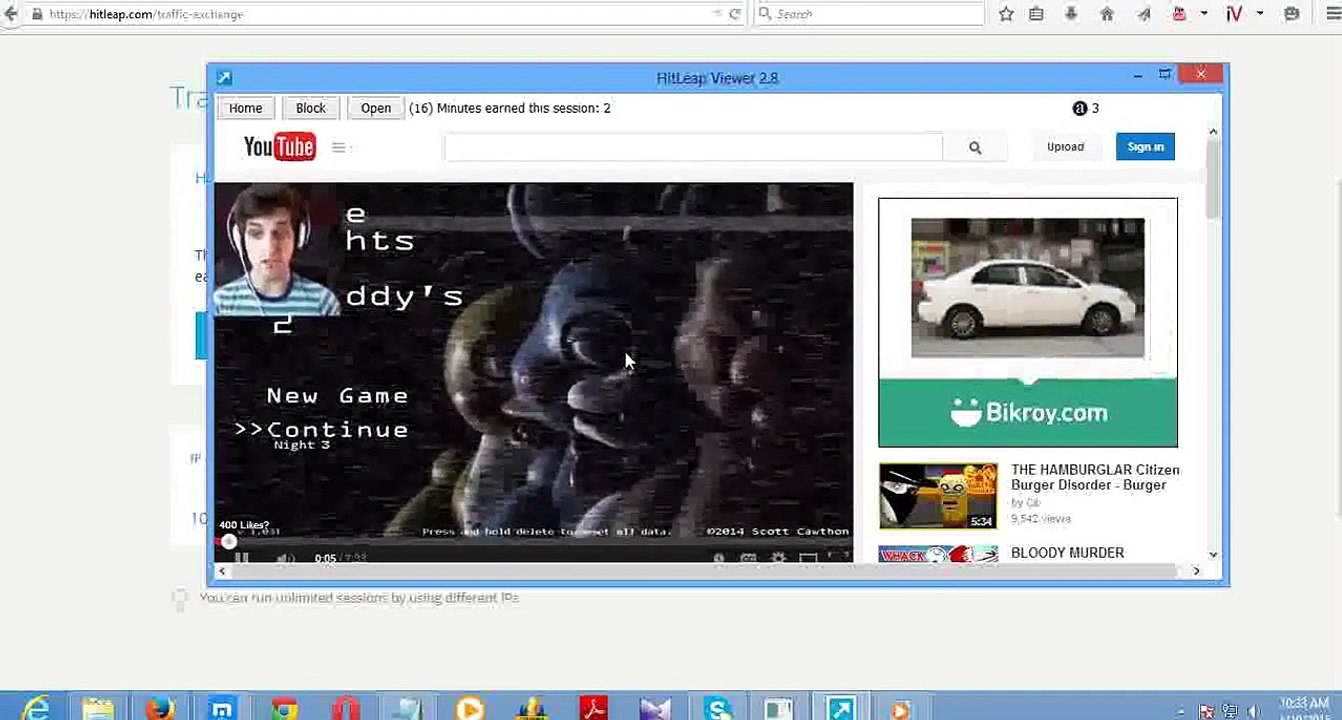
Task: Click the blue Sign in button
Action: [x=1145, y=147]
